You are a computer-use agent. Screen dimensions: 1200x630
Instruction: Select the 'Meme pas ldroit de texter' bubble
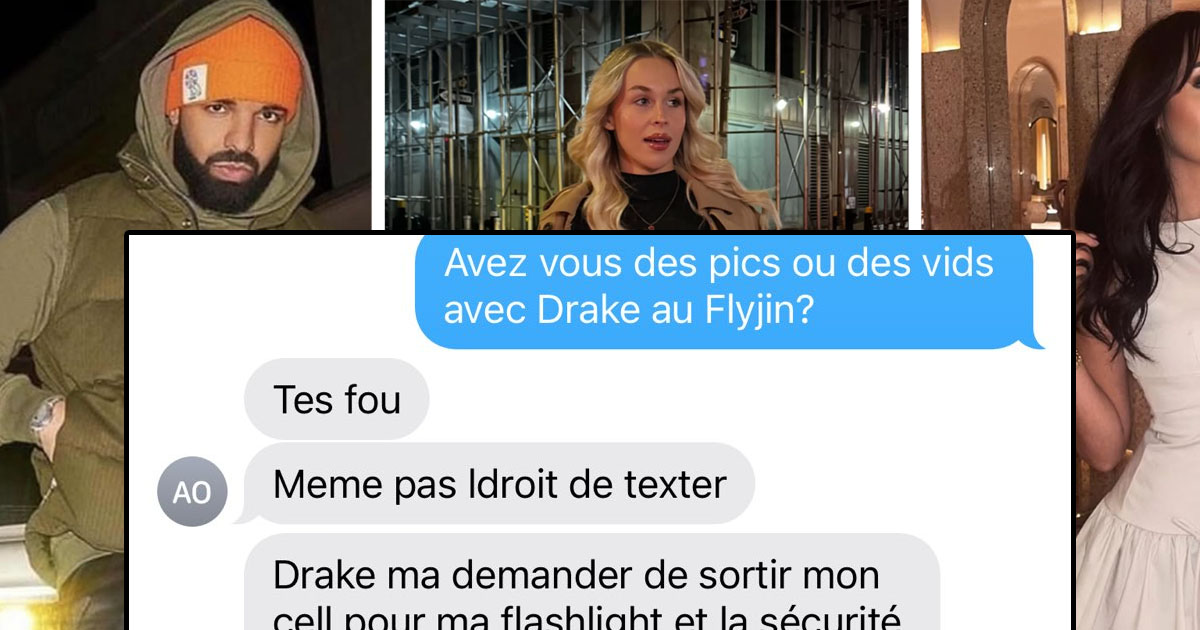(x=499, y=484)
